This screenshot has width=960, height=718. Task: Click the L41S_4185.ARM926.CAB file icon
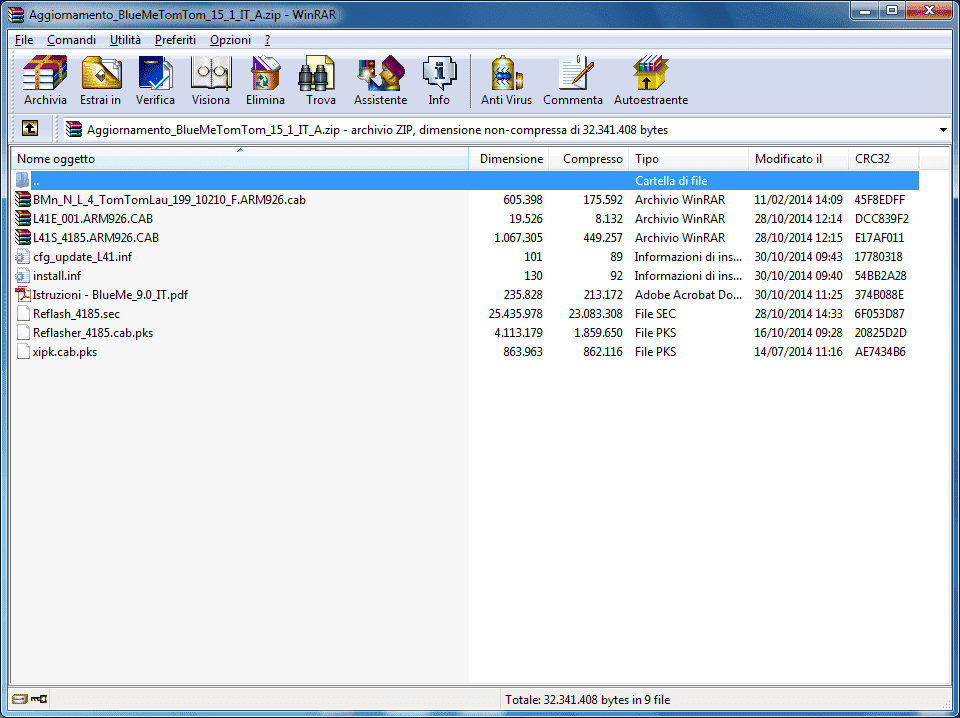23,237
